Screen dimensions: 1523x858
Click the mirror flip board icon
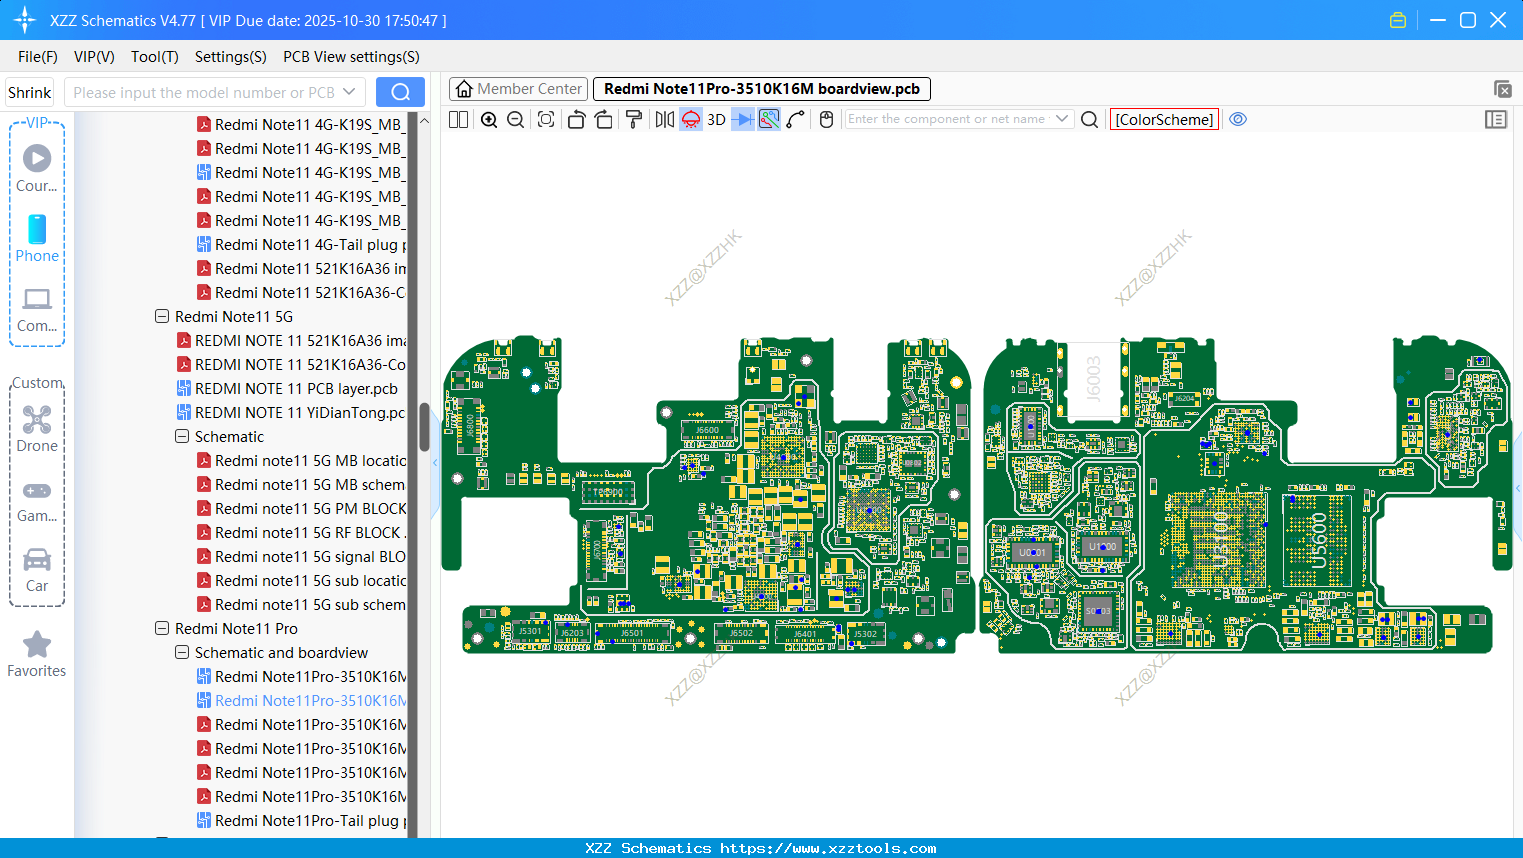click(664, 120)
